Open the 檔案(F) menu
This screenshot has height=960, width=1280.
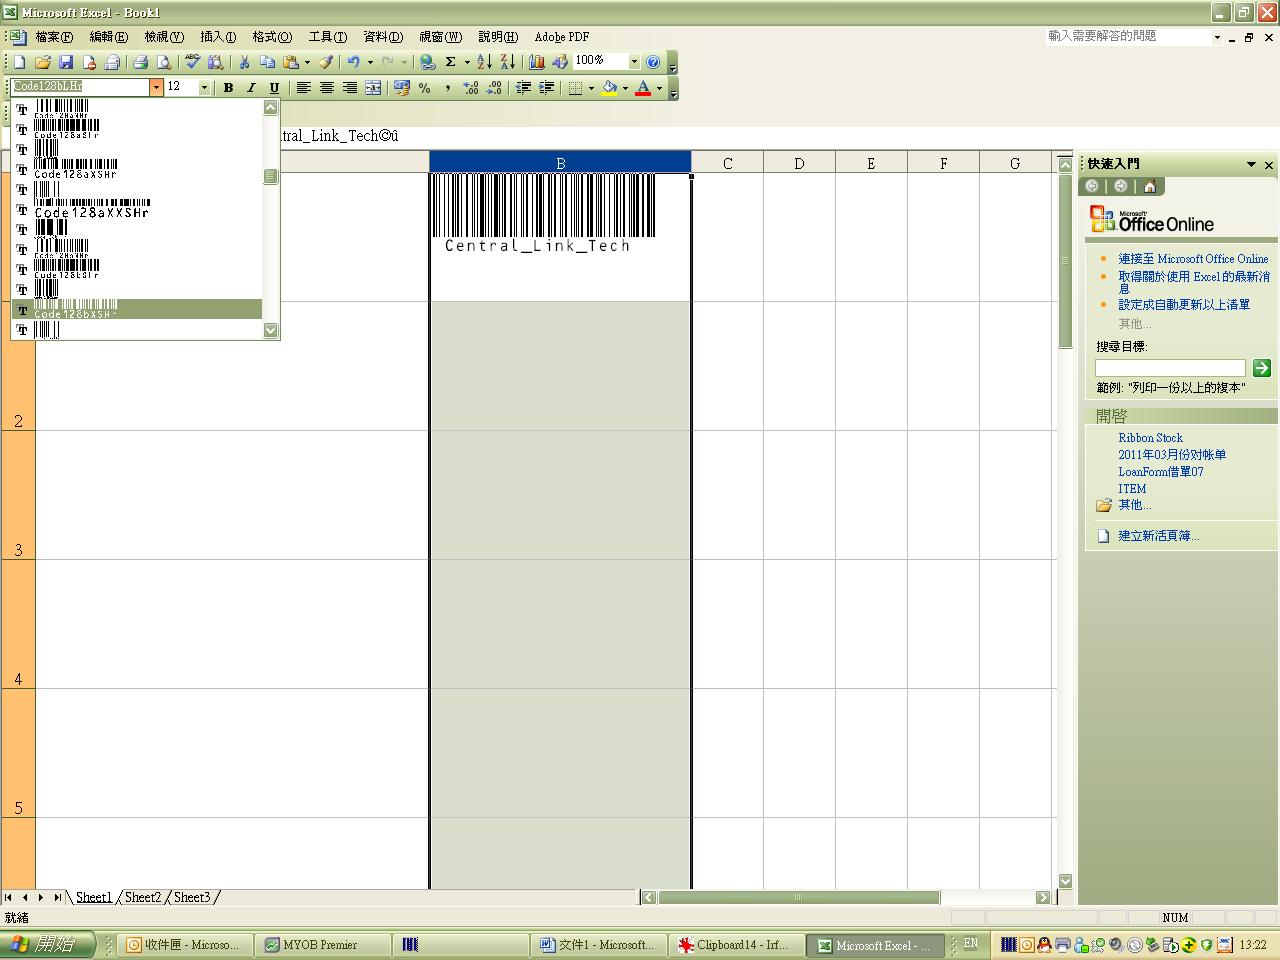(54, 37)
